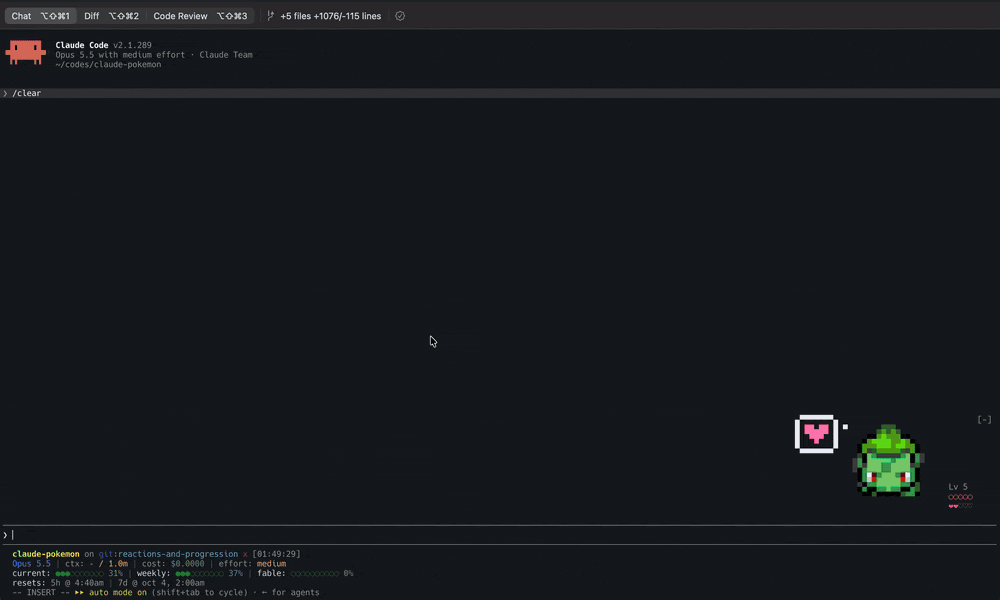Screen dimensions: 1000x600
Task: Click the 31% current usage value
Action: [x=115, y=573]
